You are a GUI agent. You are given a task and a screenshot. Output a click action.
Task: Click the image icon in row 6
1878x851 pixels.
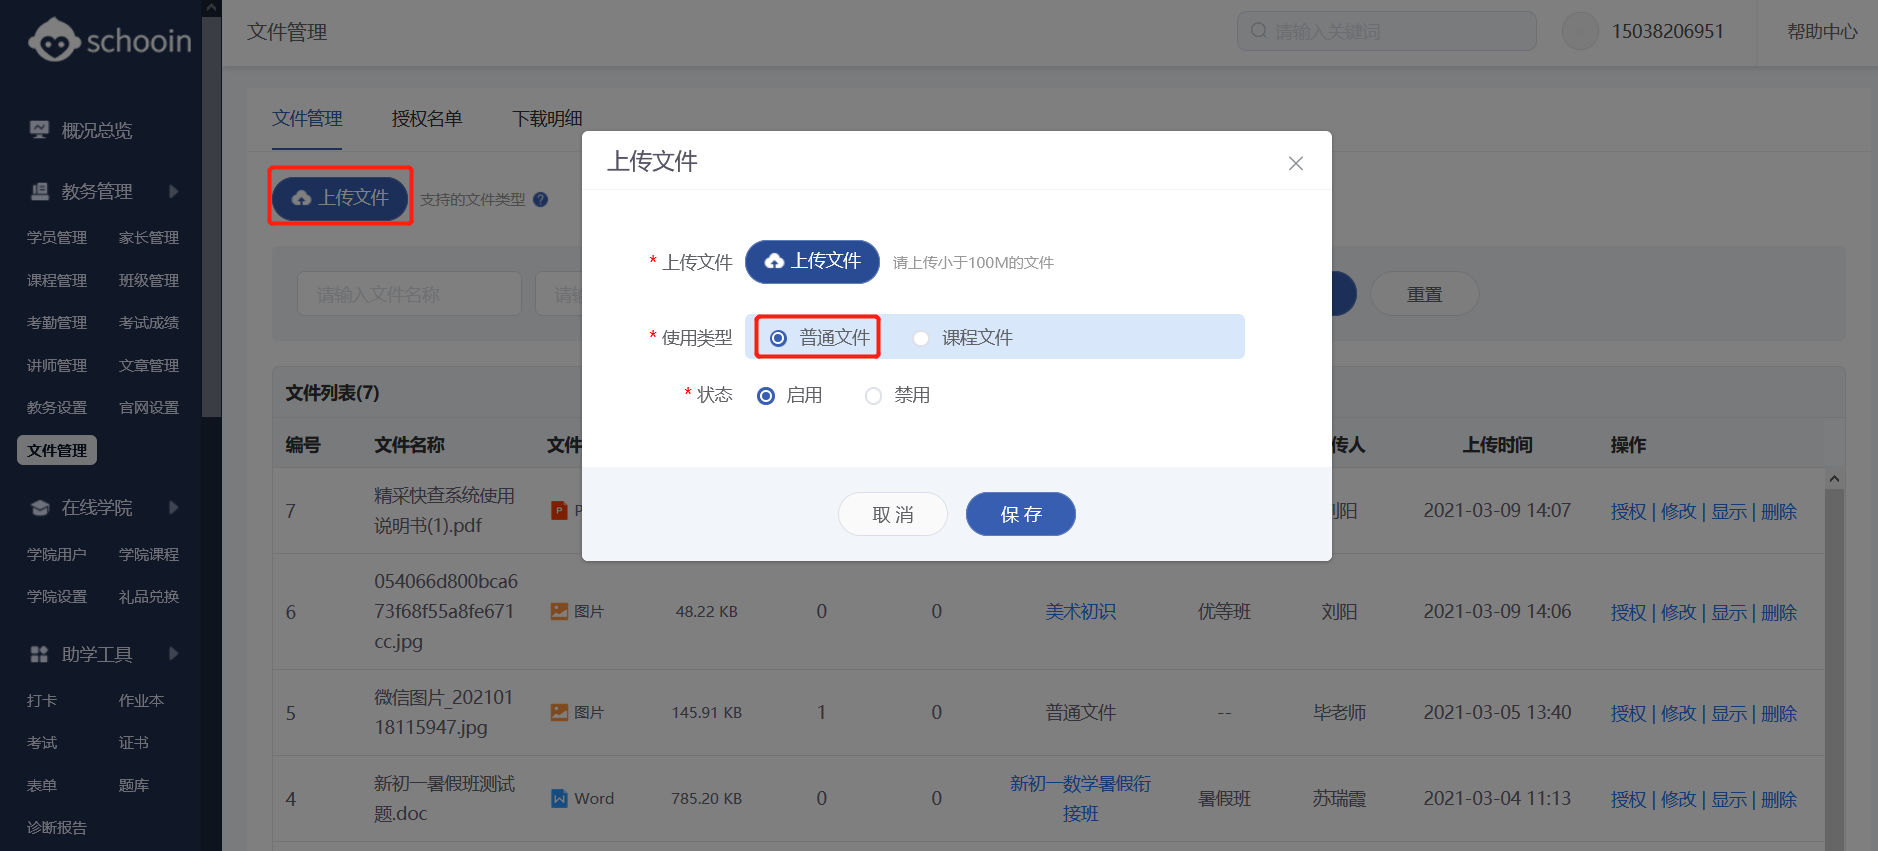[559, 611]
